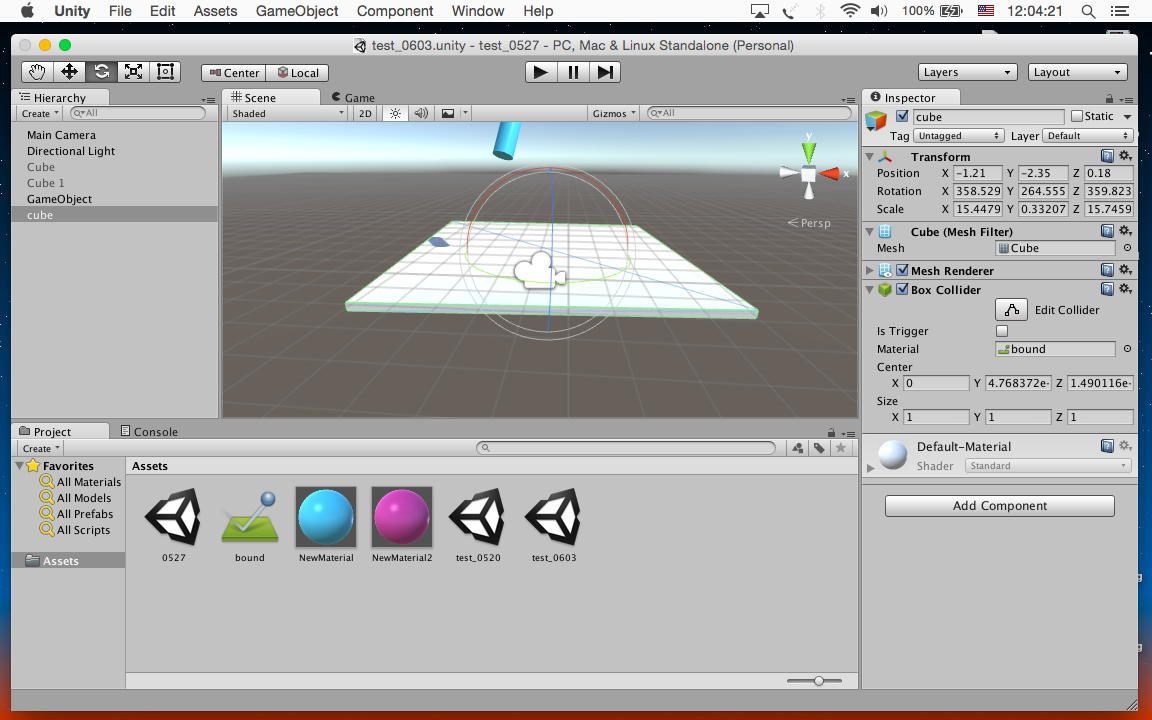1152x720 pixels.
Task: Open Box Collider help reference icon
Action: (x=1107, y=289)
